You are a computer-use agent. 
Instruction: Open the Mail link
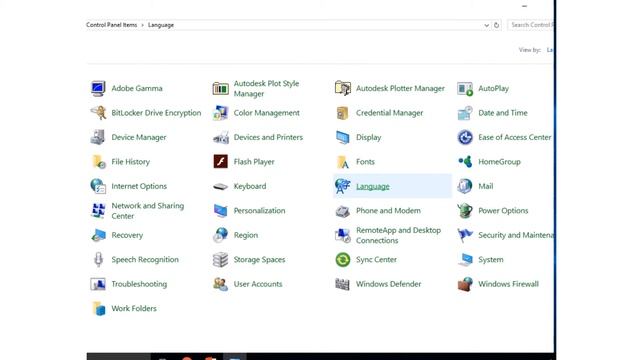[486, 186]
